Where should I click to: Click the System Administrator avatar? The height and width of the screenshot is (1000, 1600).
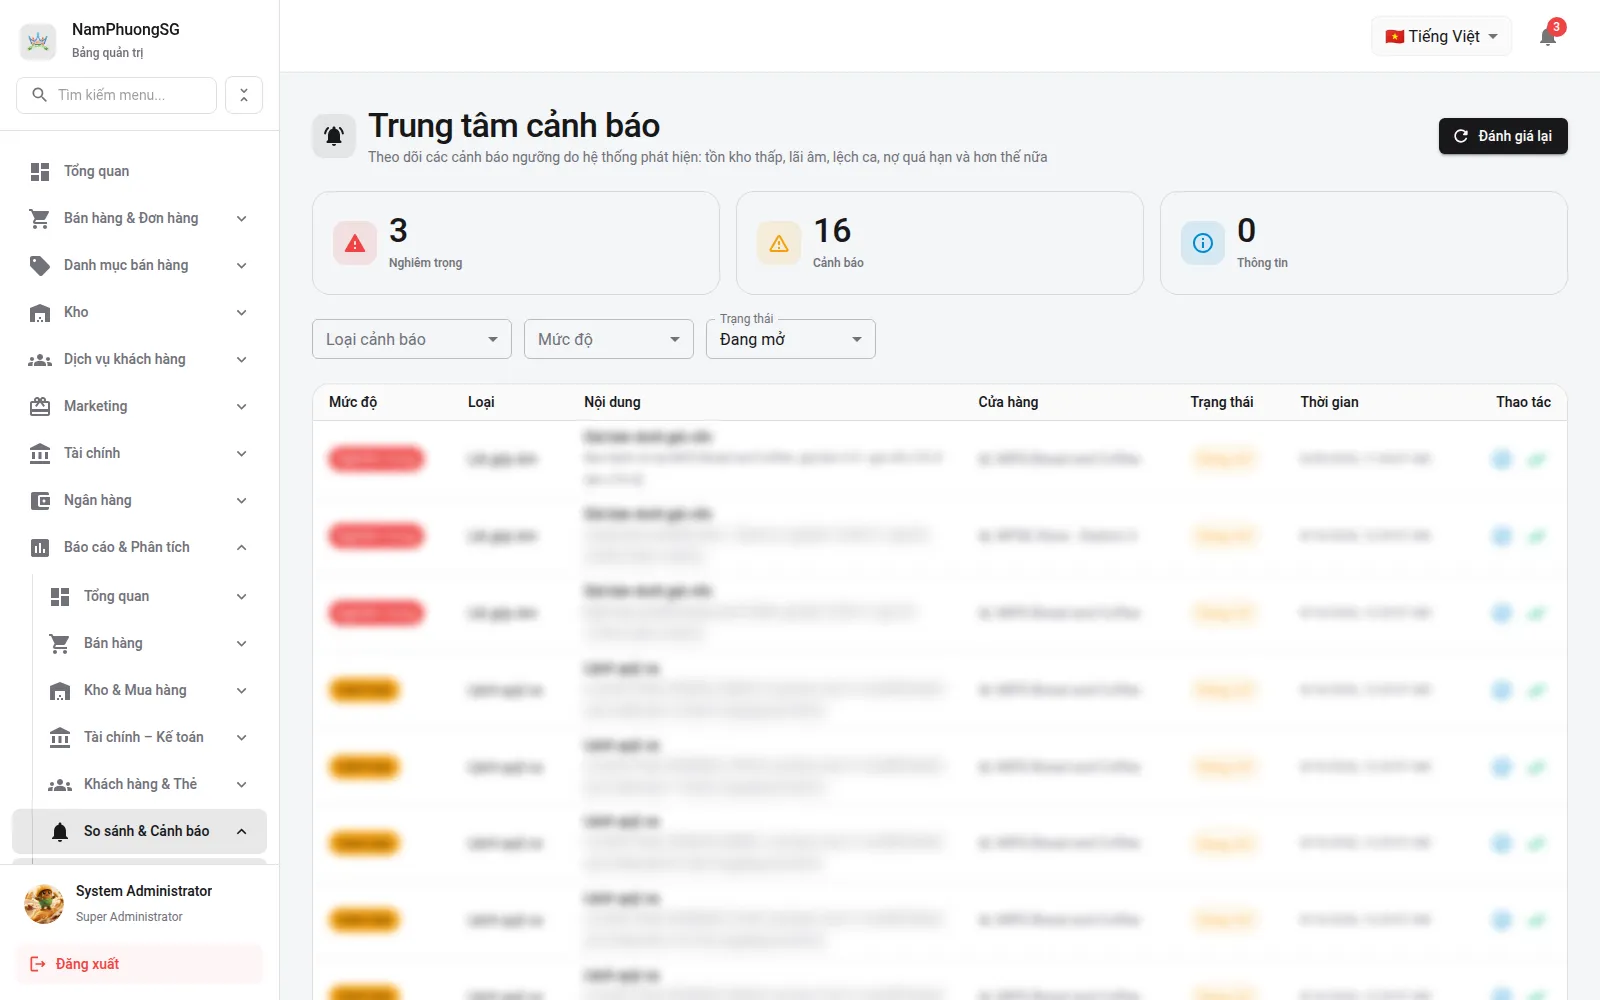coord(44,903)
